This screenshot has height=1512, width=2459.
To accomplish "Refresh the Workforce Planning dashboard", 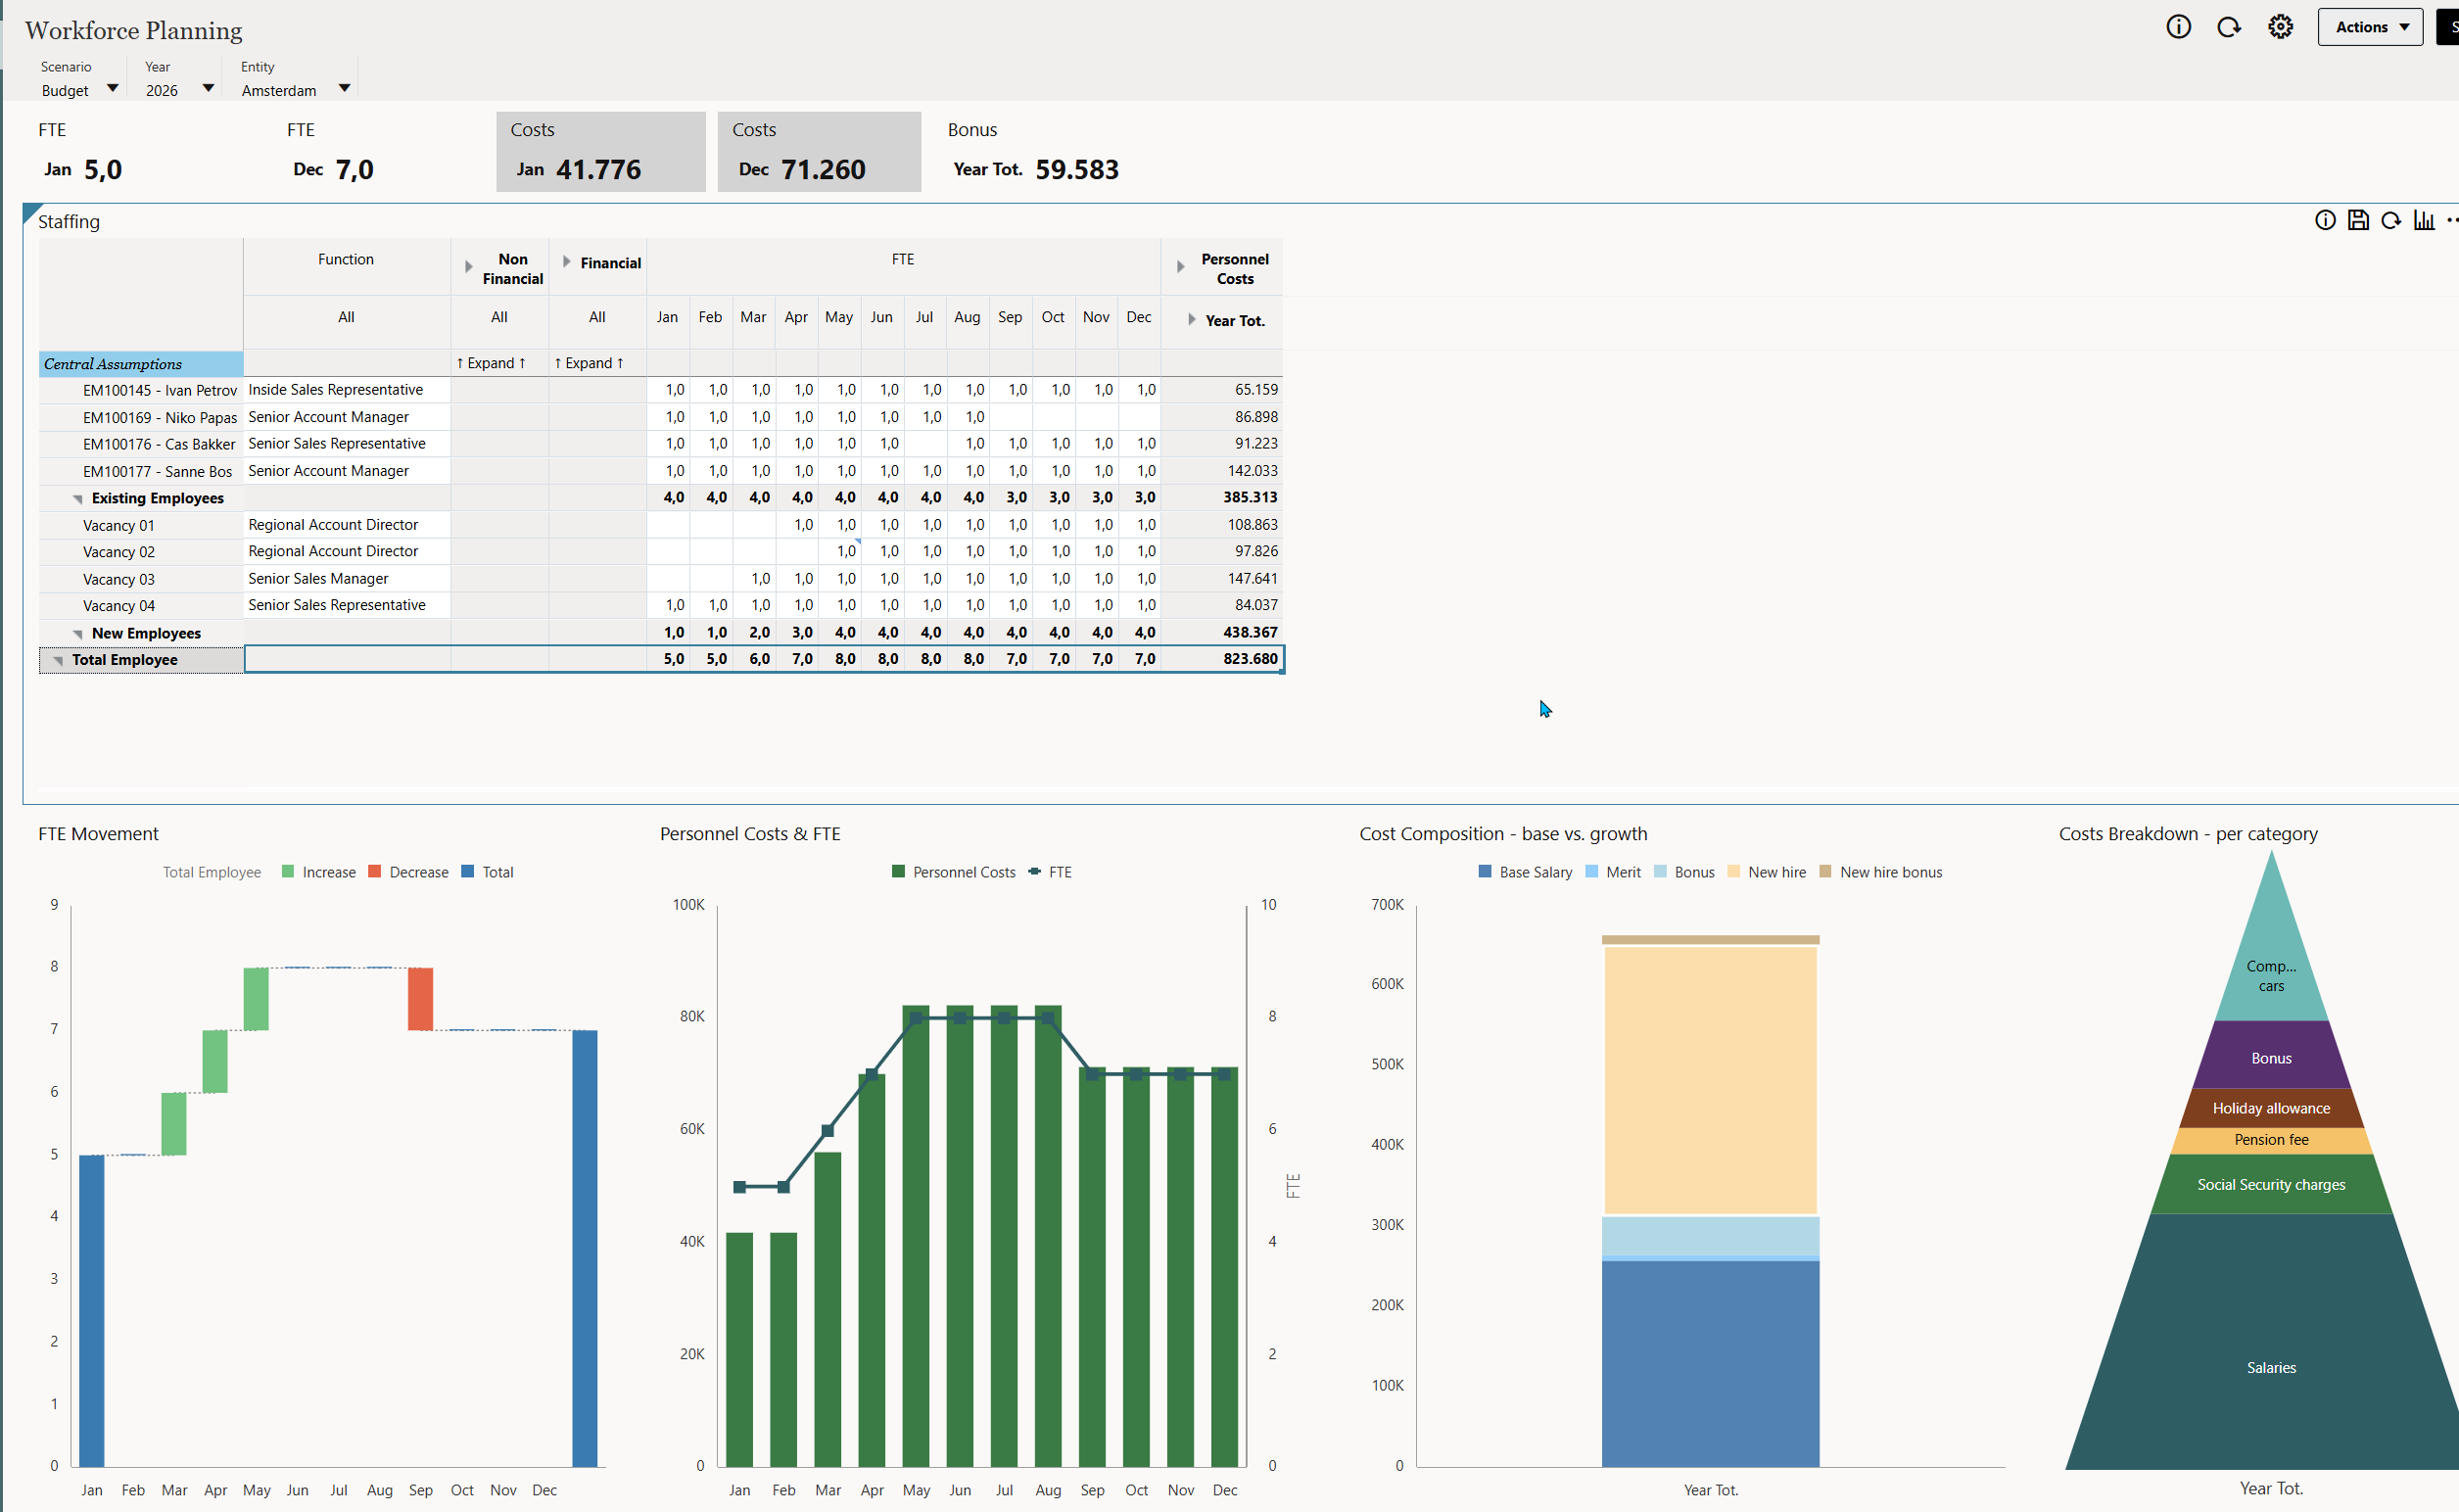I will pyautogui.click(x=2229, y=27).
